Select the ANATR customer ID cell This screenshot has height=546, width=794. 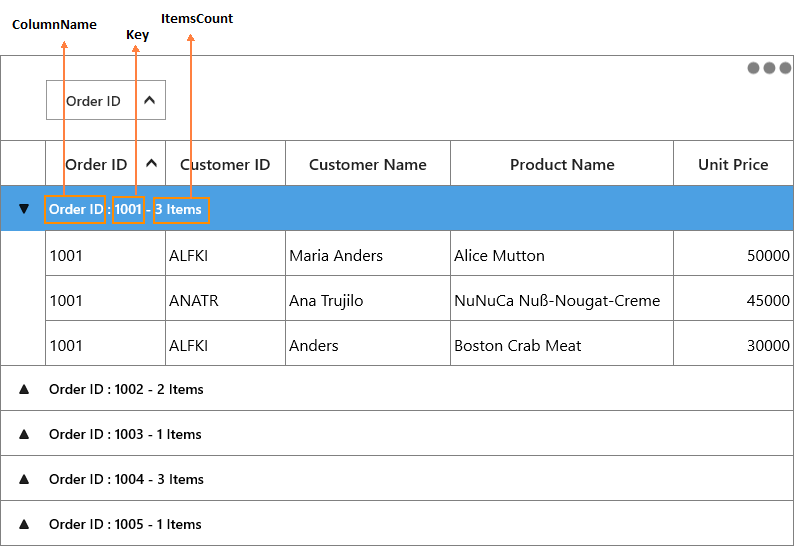225,298
